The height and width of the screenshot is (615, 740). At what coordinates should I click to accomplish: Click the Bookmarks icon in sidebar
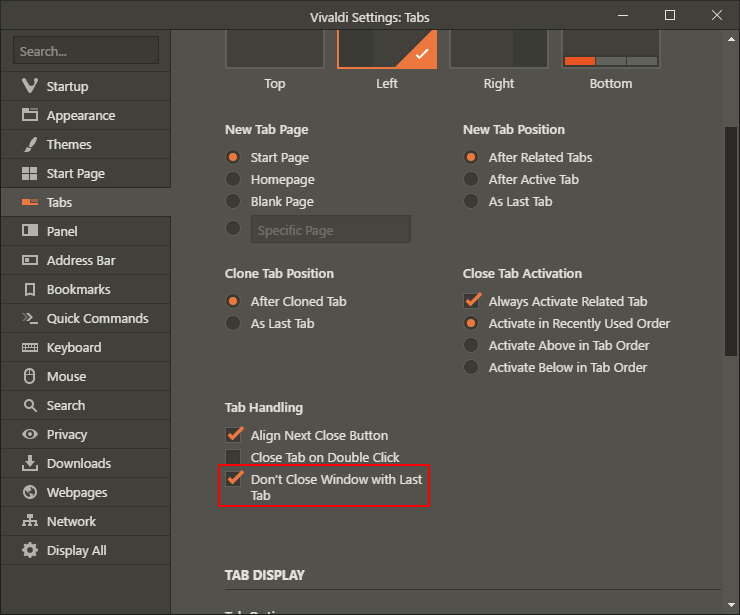coord(30,289)
